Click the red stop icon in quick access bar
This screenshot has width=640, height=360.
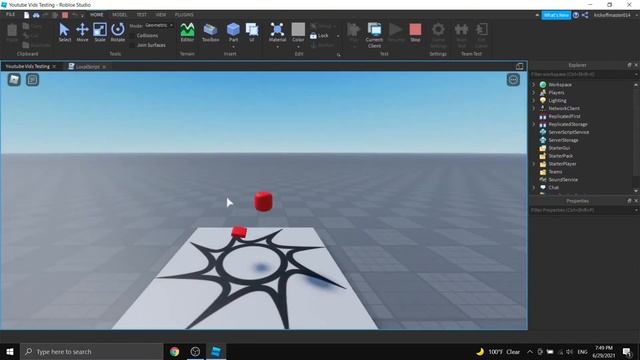click(65, 15)
